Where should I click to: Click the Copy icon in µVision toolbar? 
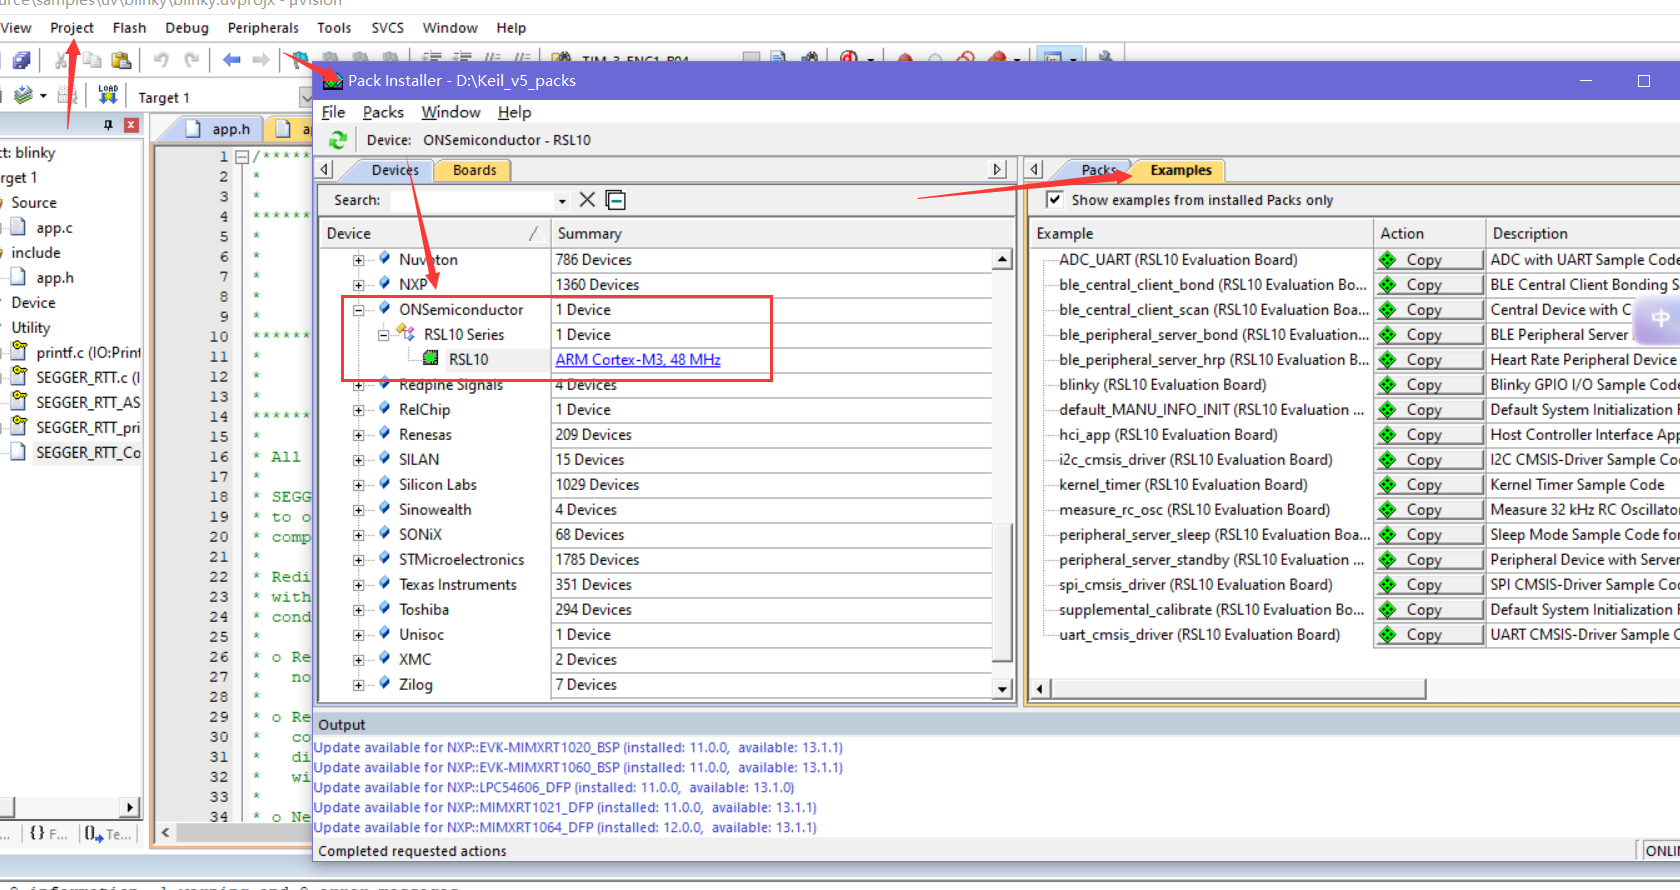(x=92, y=60)
